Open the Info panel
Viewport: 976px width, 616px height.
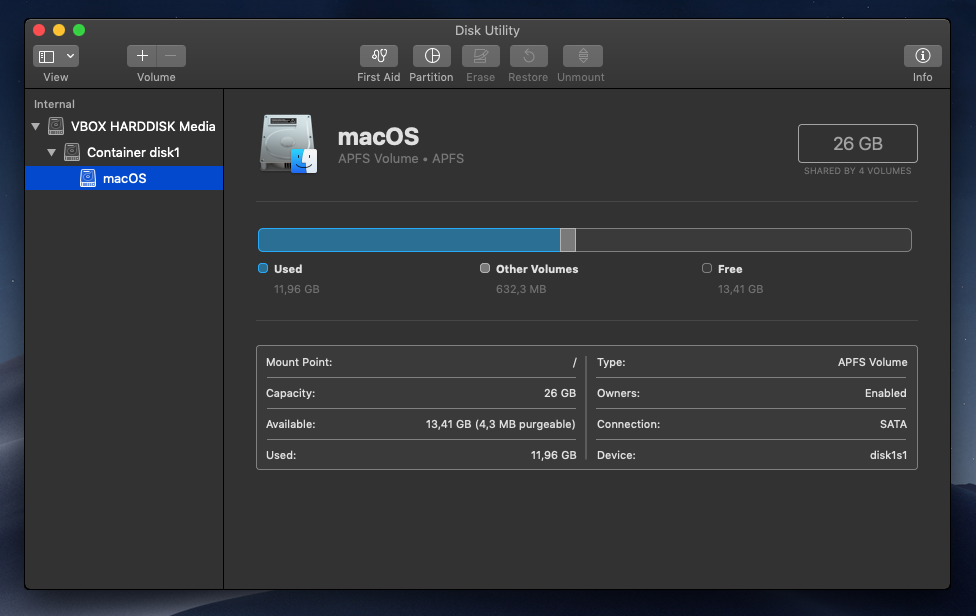[x=922, y=56]
